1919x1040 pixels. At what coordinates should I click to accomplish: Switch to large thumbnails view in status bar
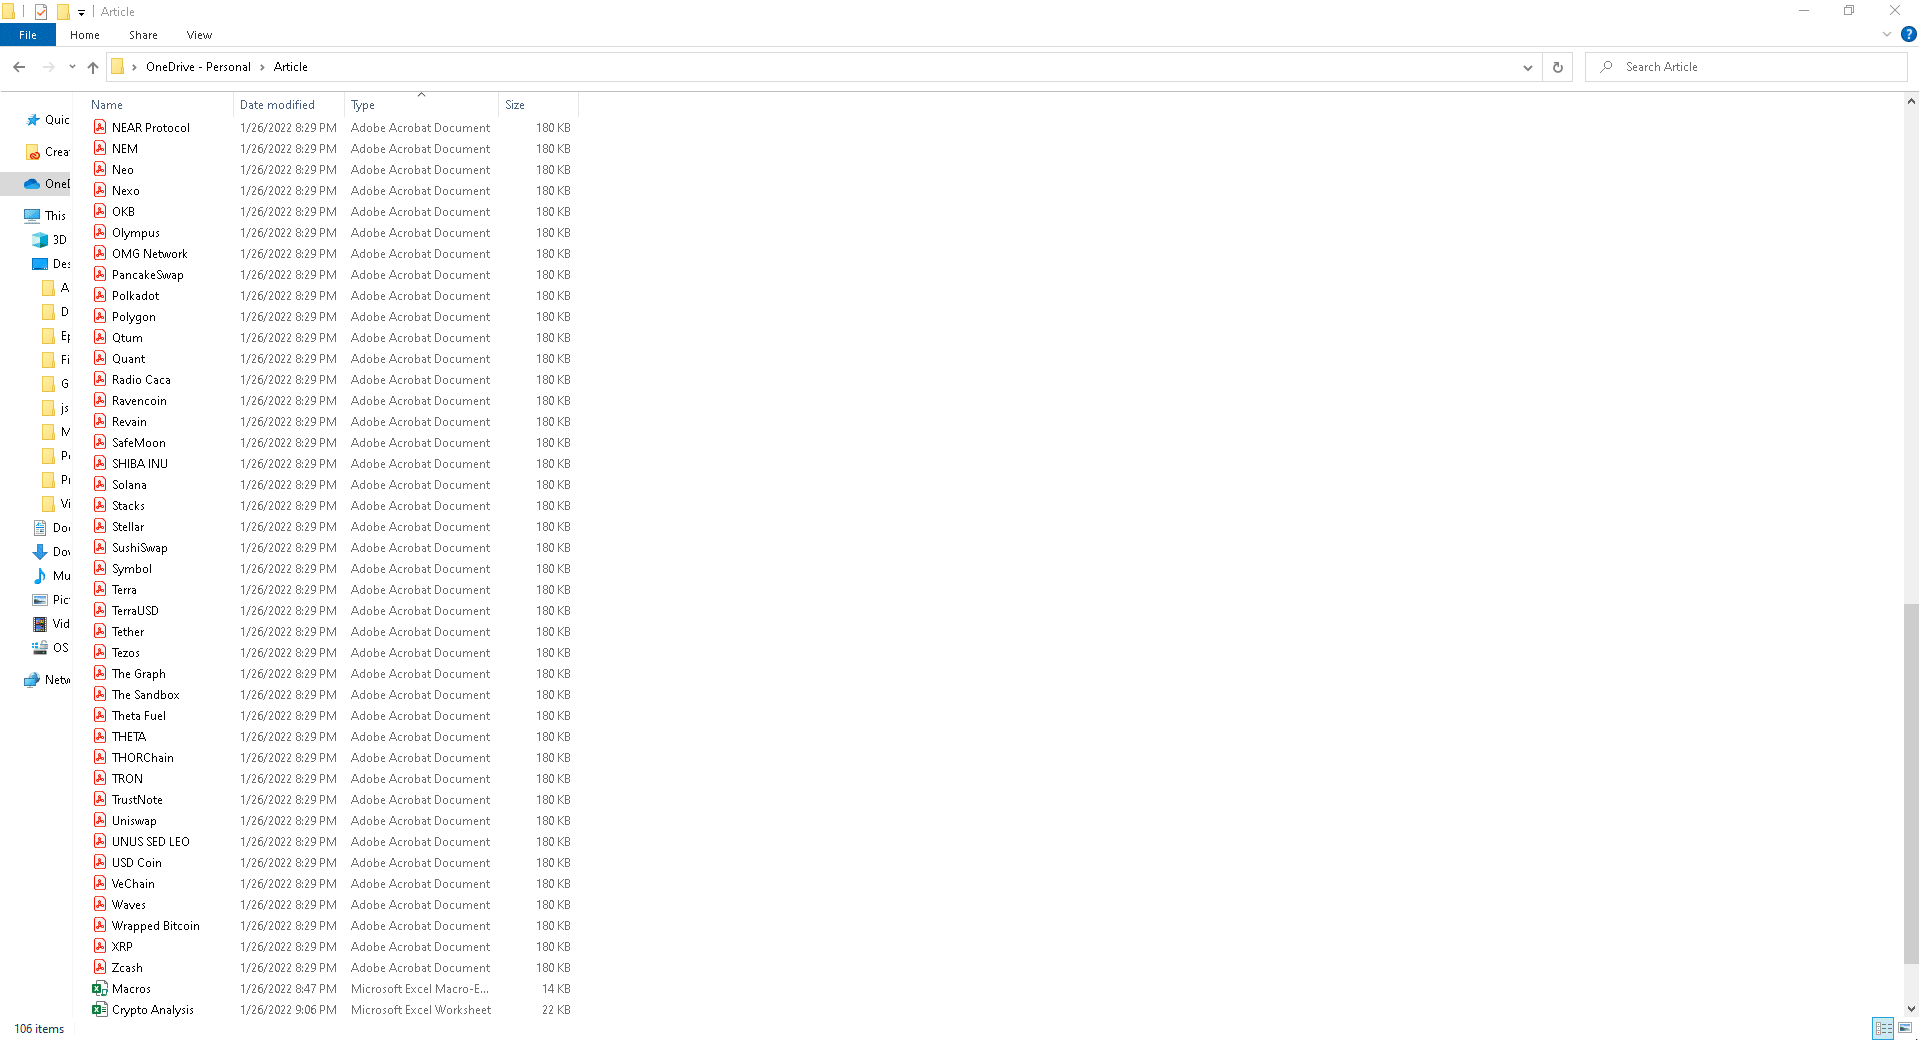tap(1901, 1027)
